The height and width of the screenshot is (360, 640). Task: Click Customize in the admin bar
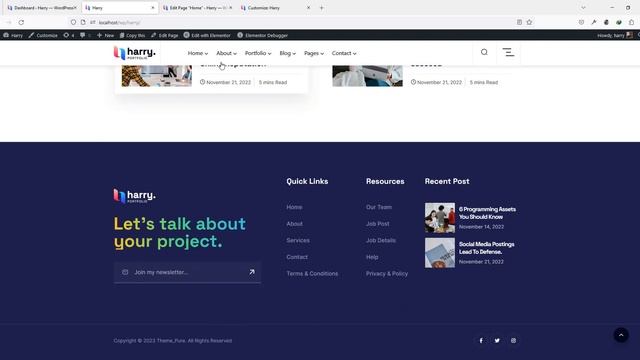[x=43, y=36]
